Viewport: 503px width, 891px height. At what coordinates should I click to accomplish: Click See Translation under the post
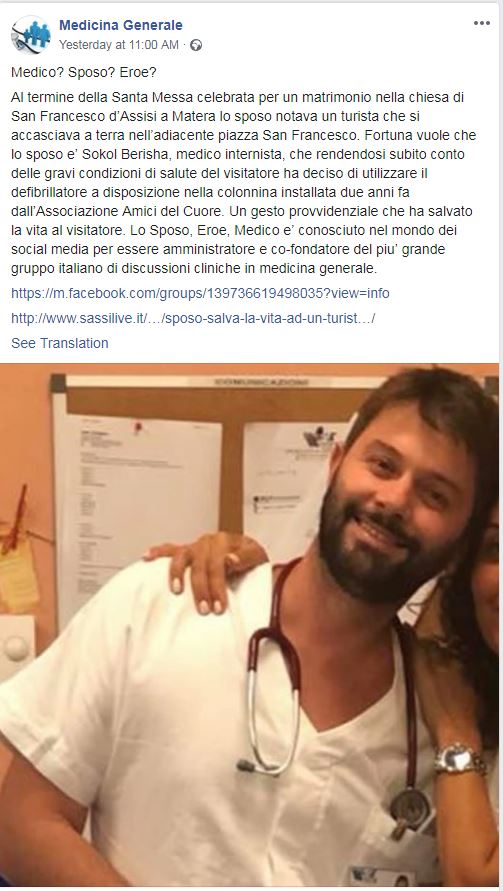60,343
